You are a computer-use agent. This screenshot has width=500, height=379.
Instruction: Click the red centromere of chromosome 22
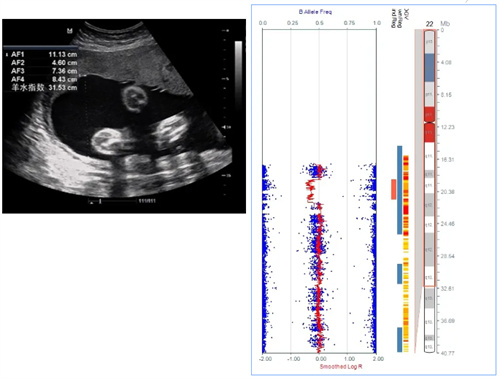(430, 124)
